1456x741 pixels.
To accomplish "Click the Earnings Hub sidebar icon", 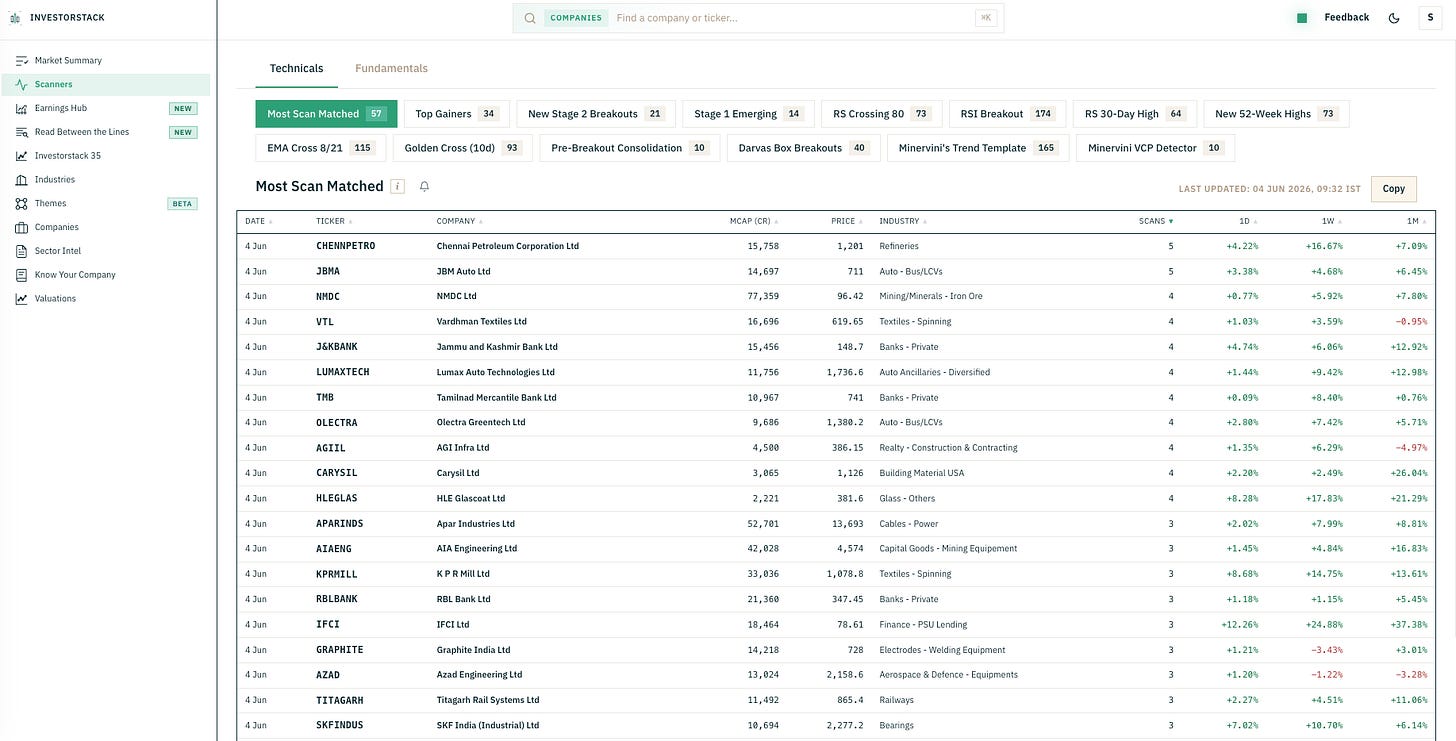I will point(22,108).
